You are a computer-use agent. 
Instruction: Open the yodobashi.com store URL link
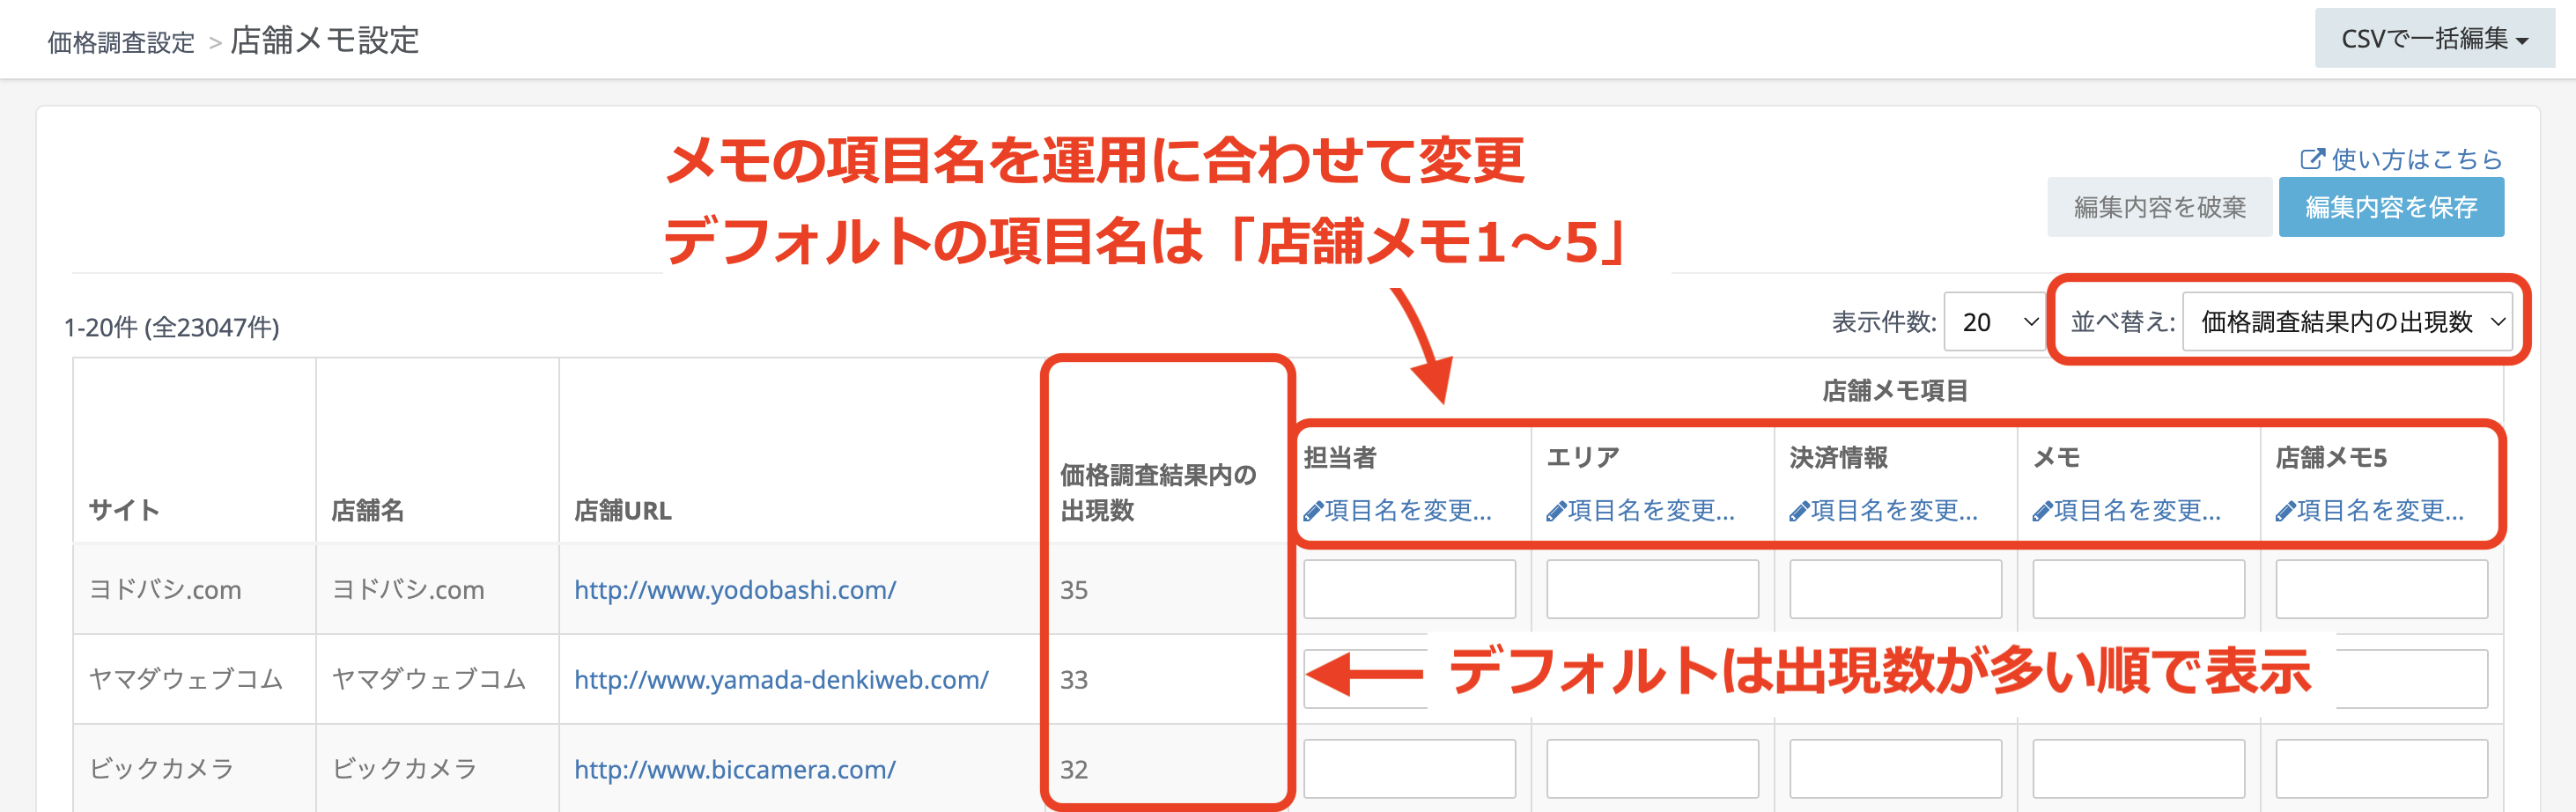click(x=734, y=590)
